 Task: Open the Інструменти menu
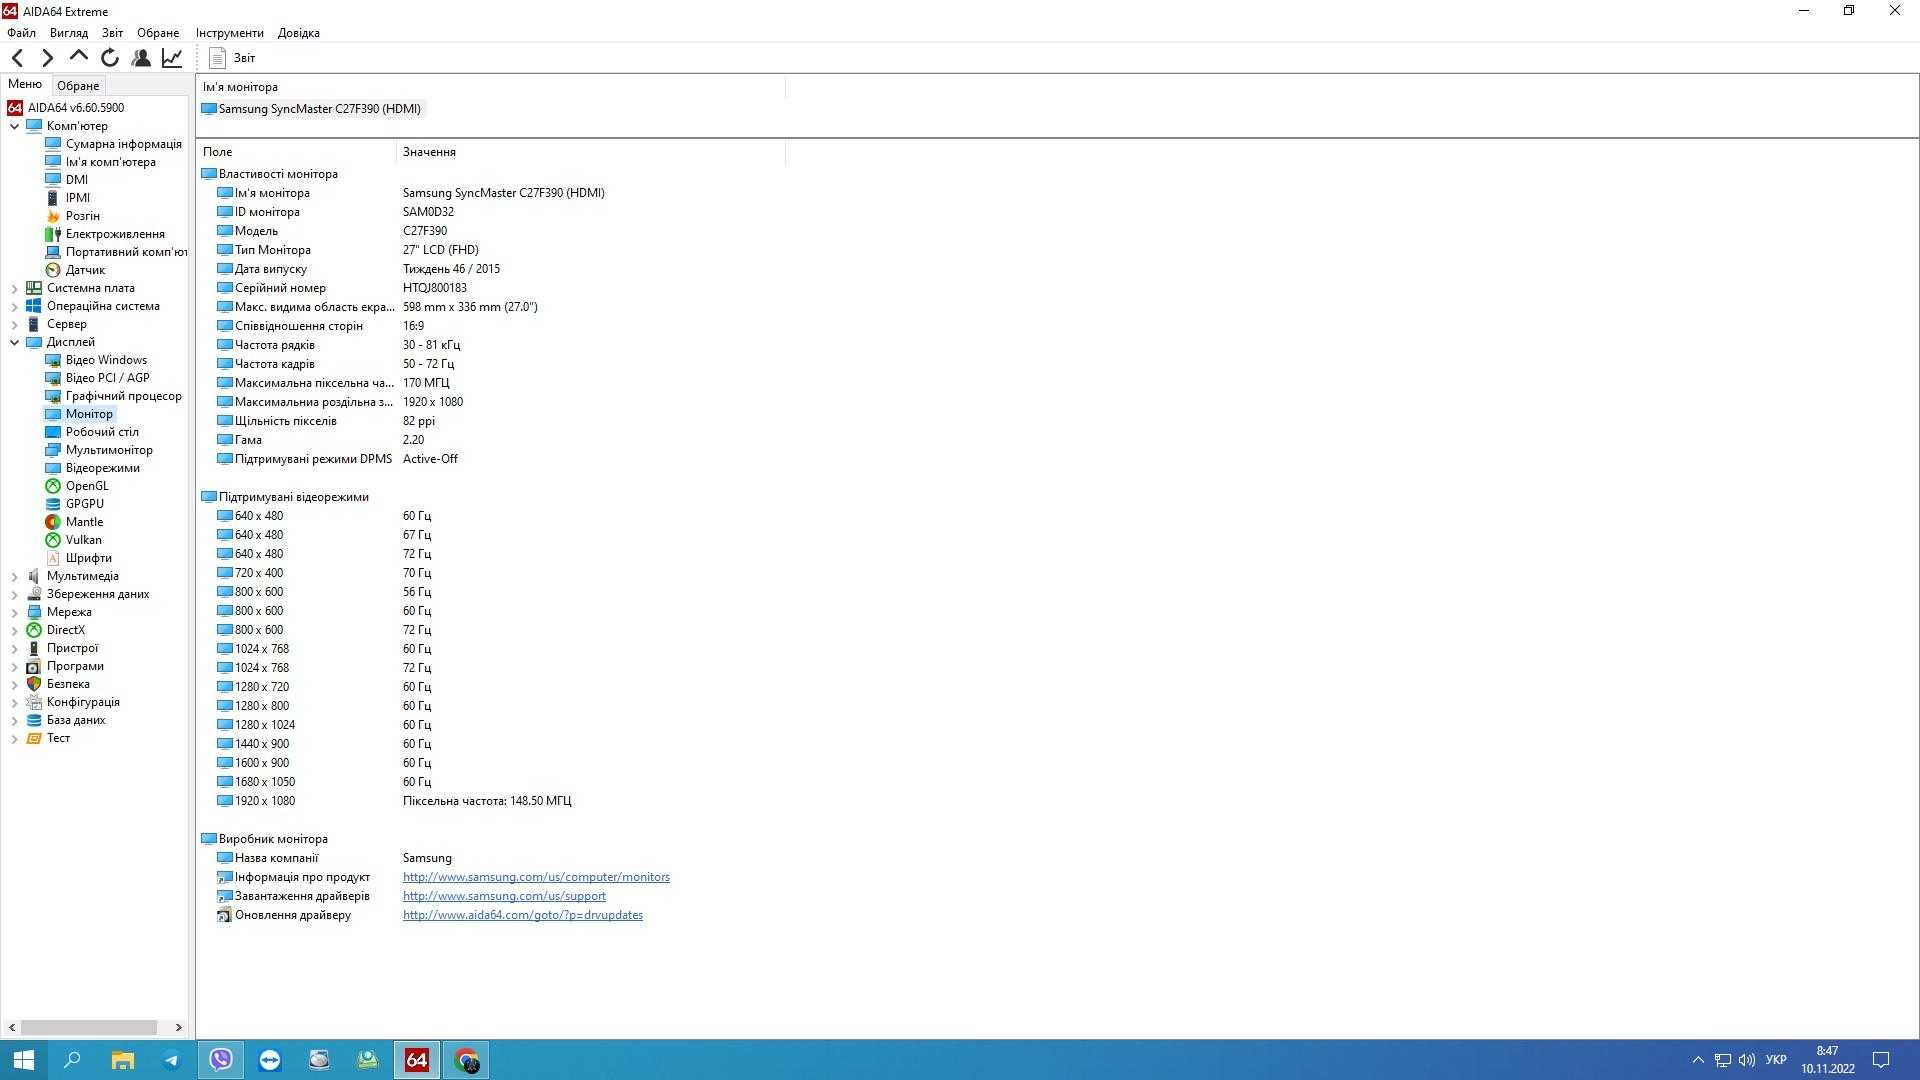pos(229,33)
